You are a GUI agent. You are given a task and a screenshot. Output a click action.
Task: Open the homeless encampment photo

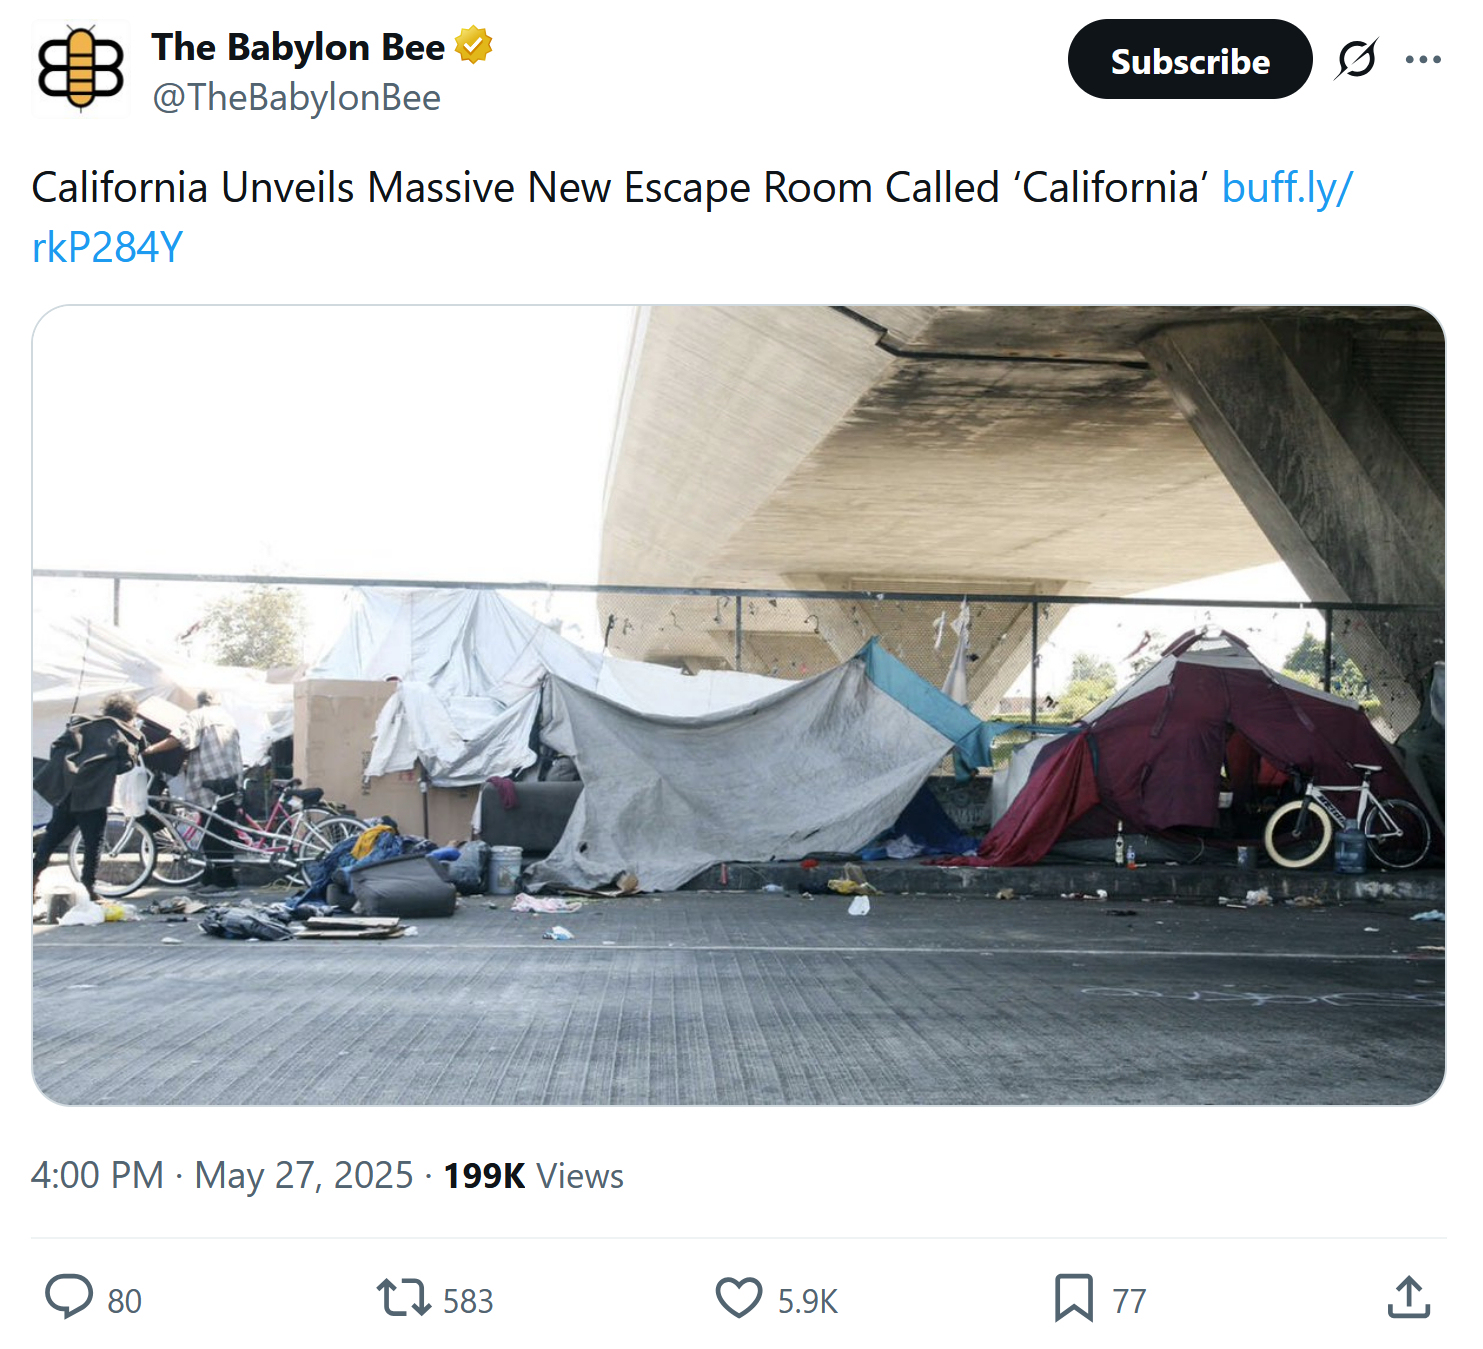click(738, 705)
